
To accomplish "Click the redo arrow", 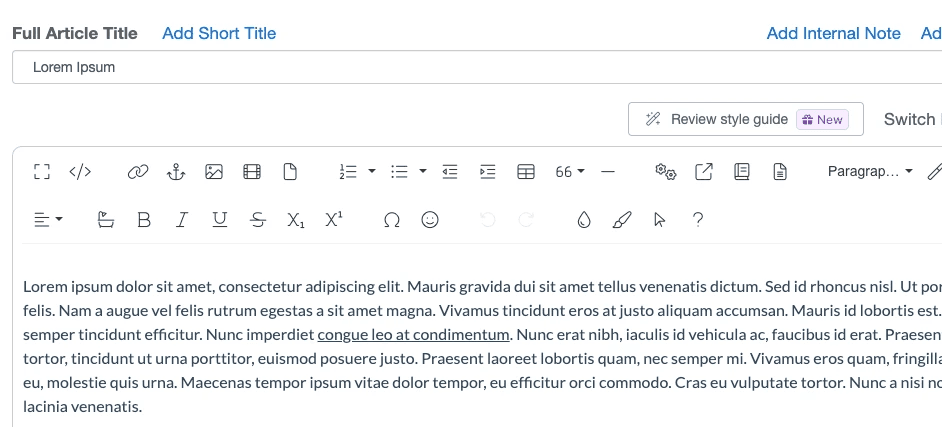I will tap(526, 220).
